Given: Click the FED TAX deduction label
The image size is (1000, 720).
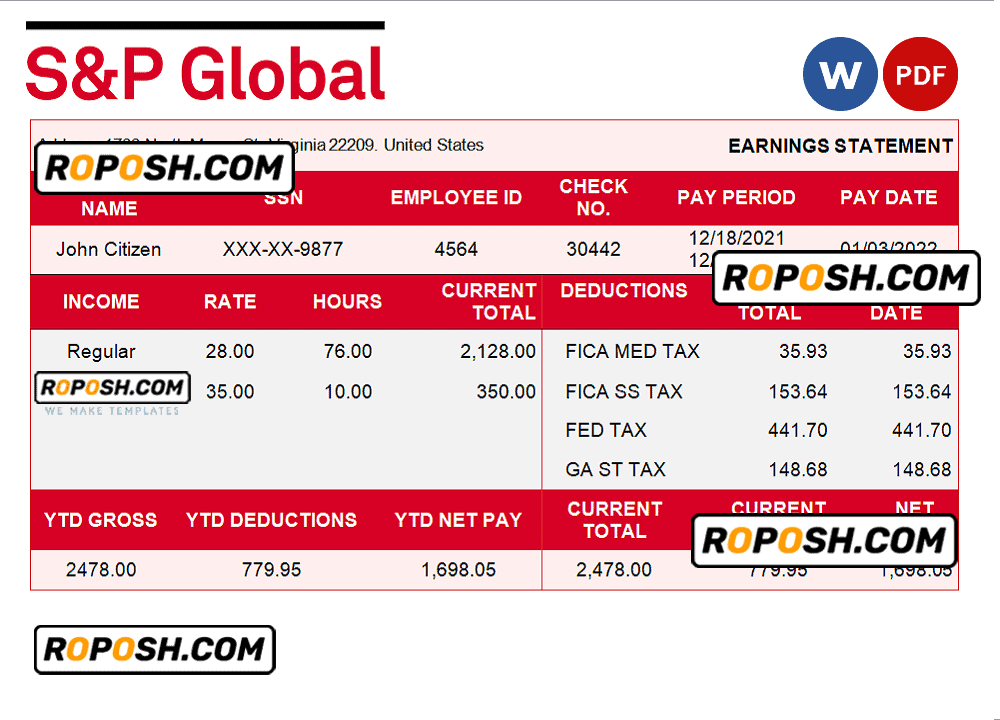Looking at the screenshot, I should click(x=606, y=430).
